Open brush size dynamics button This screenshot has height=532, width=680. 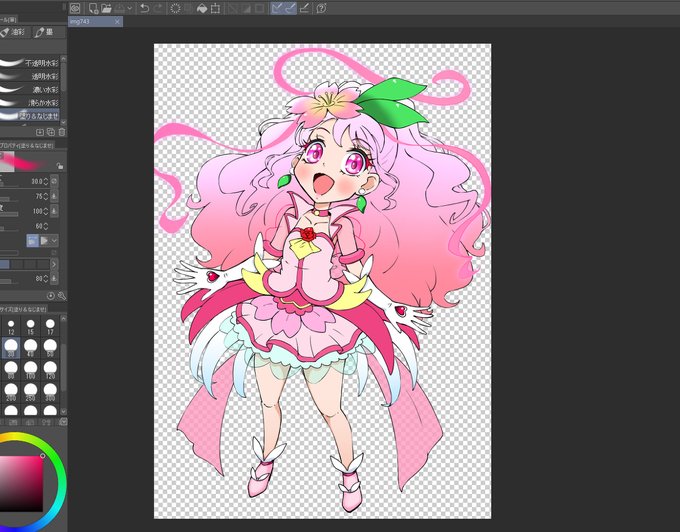[x=54, y=181]
